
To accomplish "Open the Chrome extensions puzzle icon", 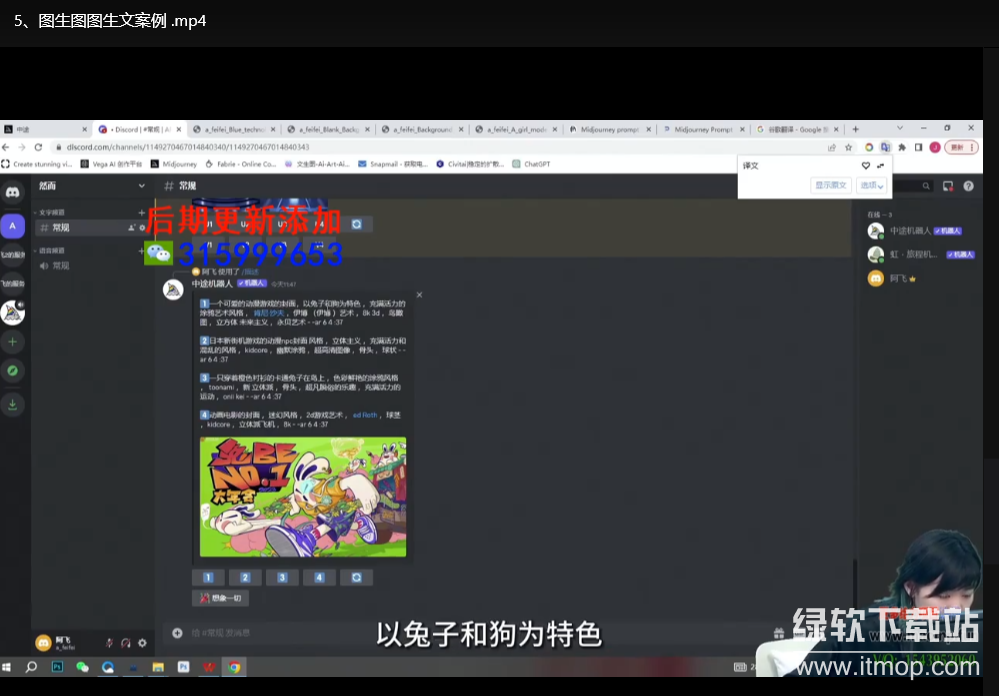I will tap(902, 147).
